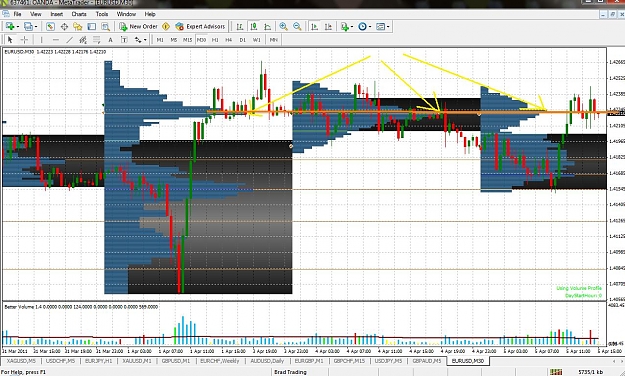Open the Strategy Tester magnifier icon
The height and width of the screenshot is (376, 625).
105,26
